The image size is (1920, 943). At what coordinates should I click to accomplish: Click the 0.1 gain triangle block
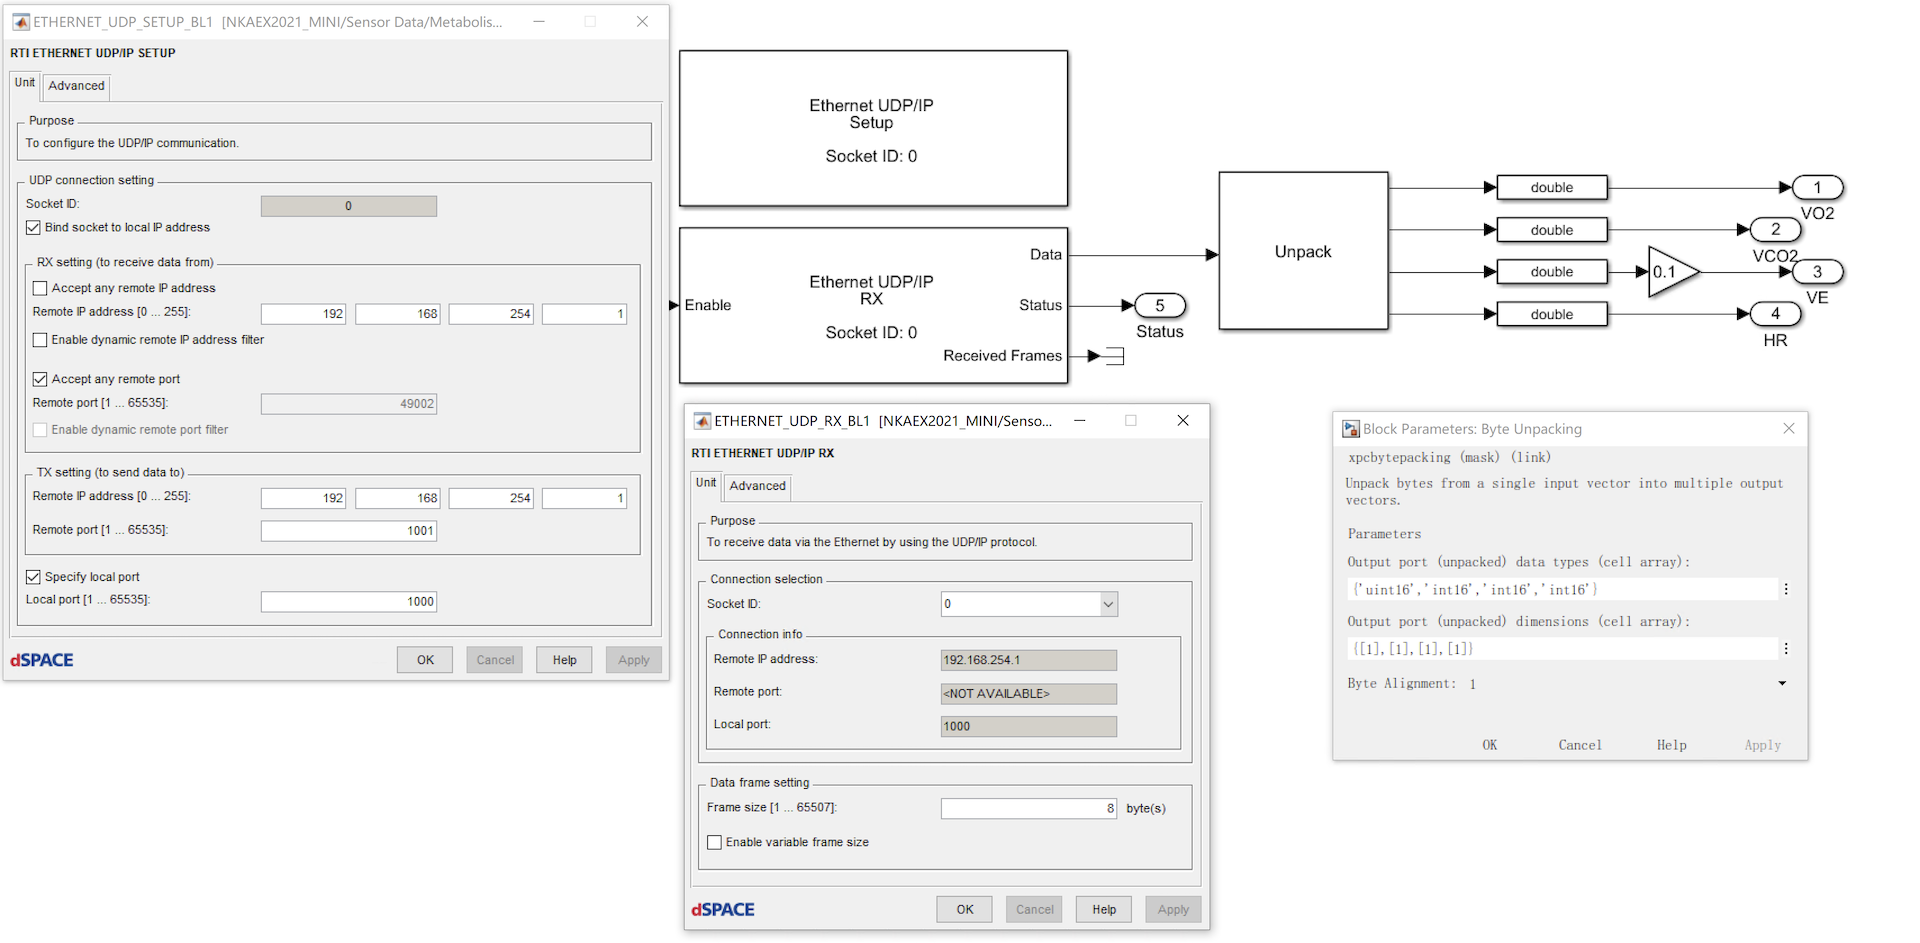pos(1673,272)
